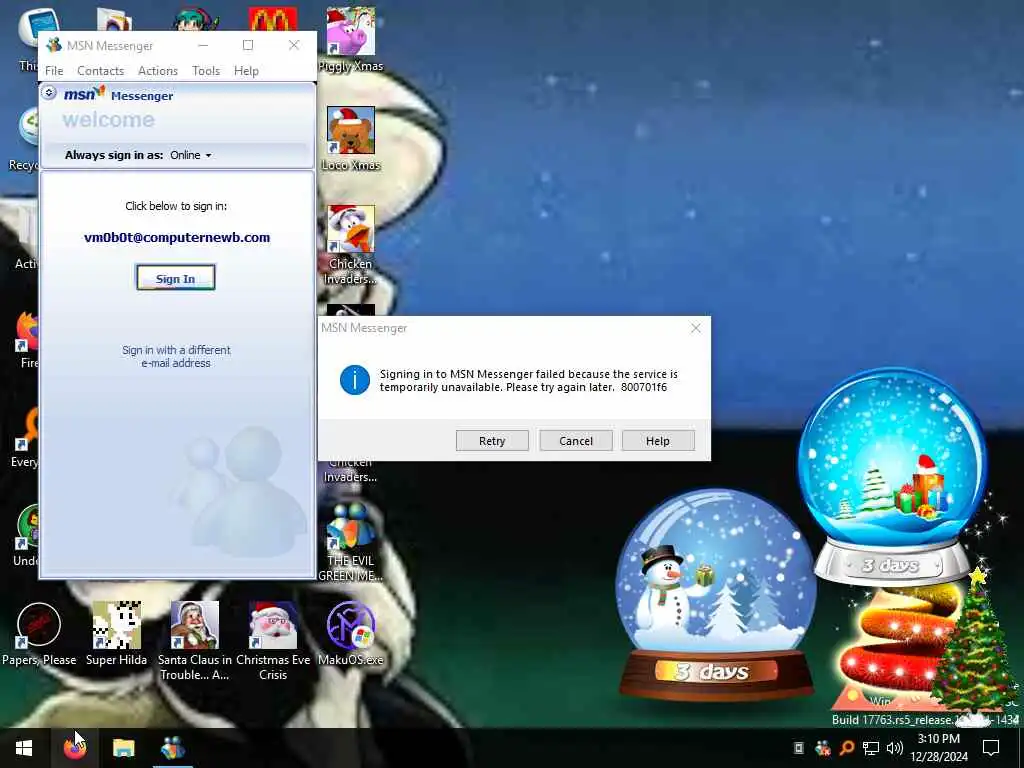Open the Windows Start menu
Image resolution: width=1024 pixels, height=768 pixels.
tap(24, 748)
